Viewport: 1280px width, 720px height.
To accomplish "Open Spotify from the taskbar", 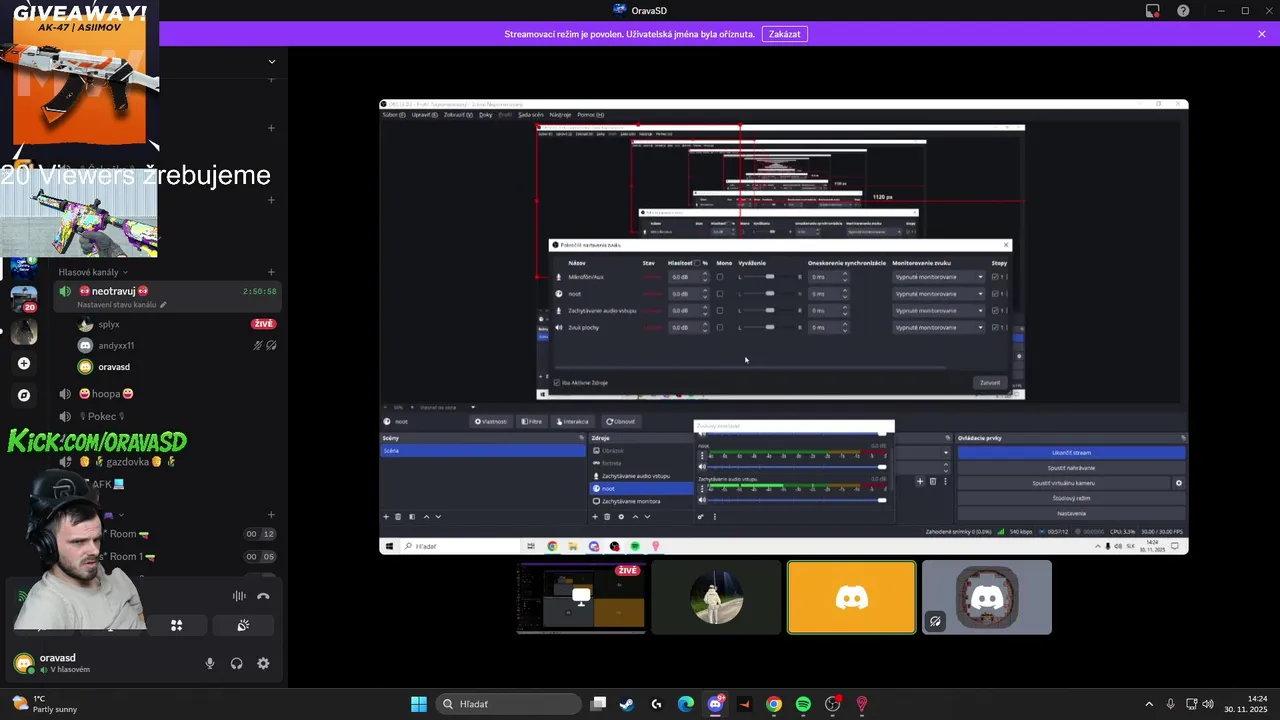I will coord(803,704).
